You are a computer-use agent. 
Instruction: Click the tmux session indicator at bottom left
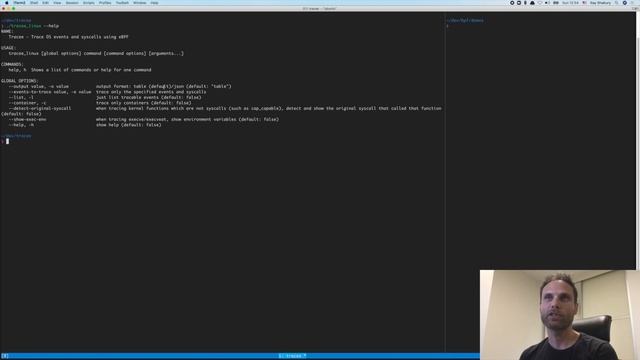(x=5, y=356)
